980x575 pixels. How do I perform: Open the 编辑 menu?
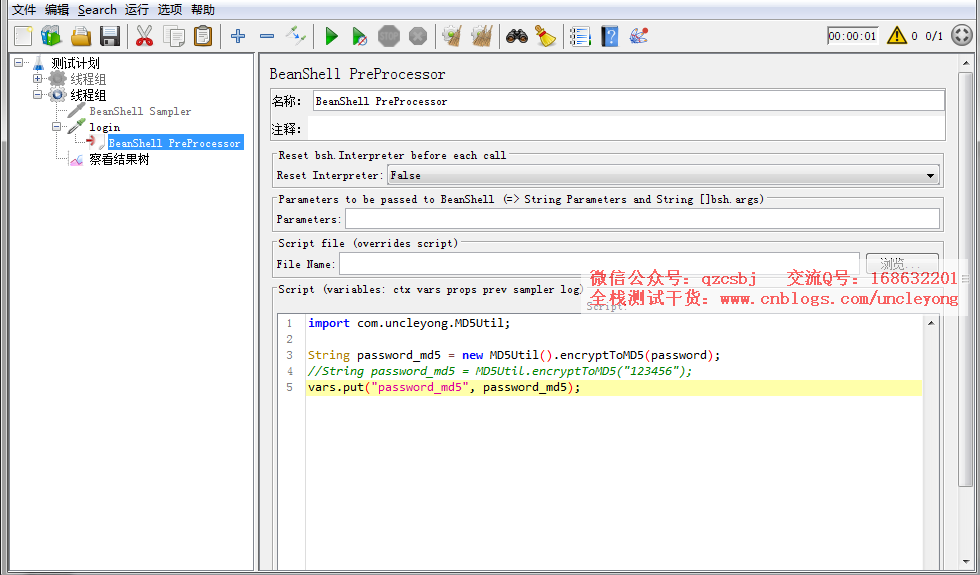(x=57, y=9)
